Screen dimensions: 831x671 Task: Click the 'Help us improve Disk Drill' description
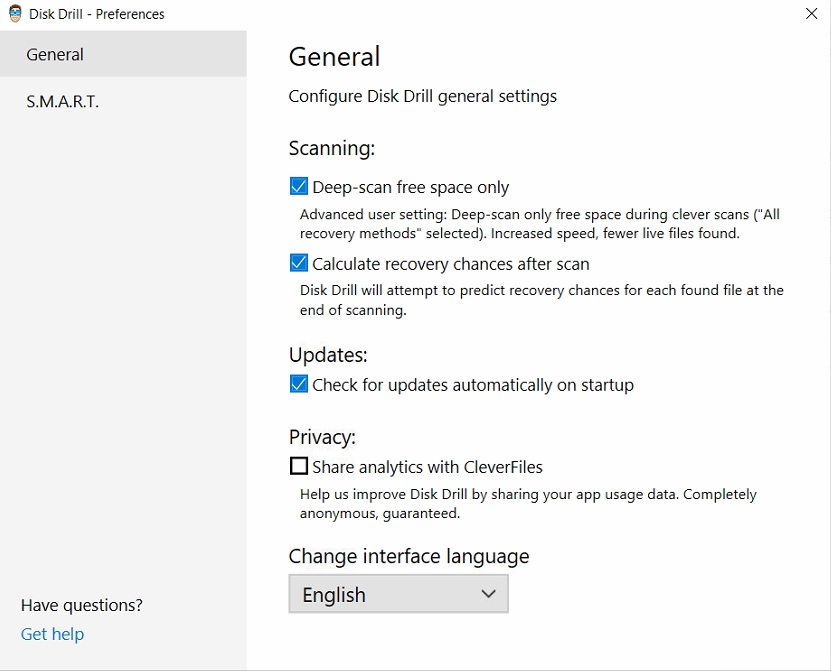click(528, 504)
